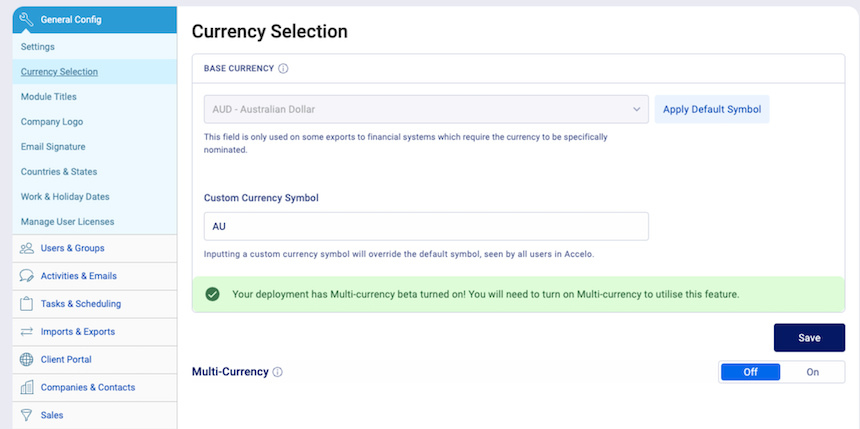Open the Company Logo settings page
Viewport: 860px width, 429px height.
tap(52, 122)
